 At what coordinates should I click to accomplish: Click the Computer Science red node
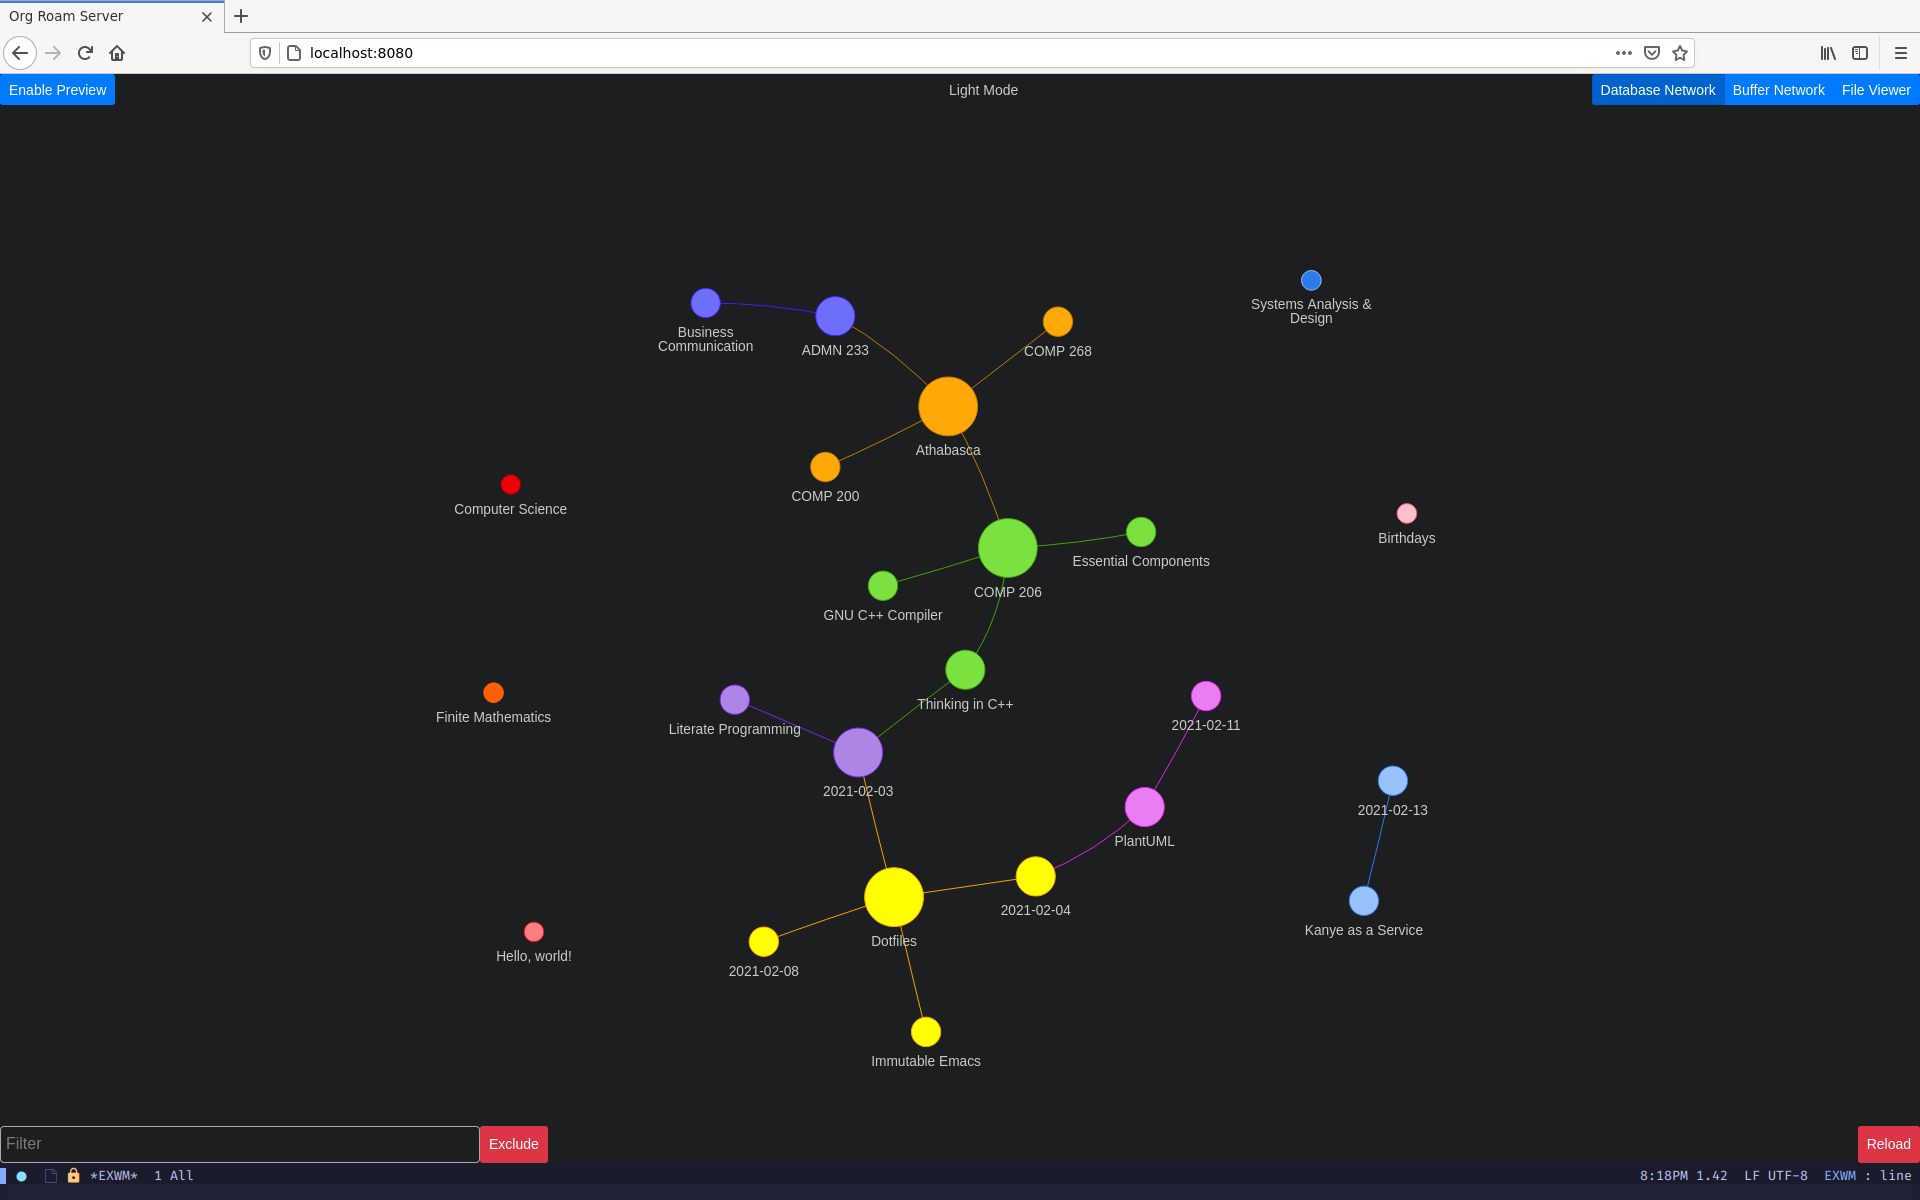coord(511,484)
